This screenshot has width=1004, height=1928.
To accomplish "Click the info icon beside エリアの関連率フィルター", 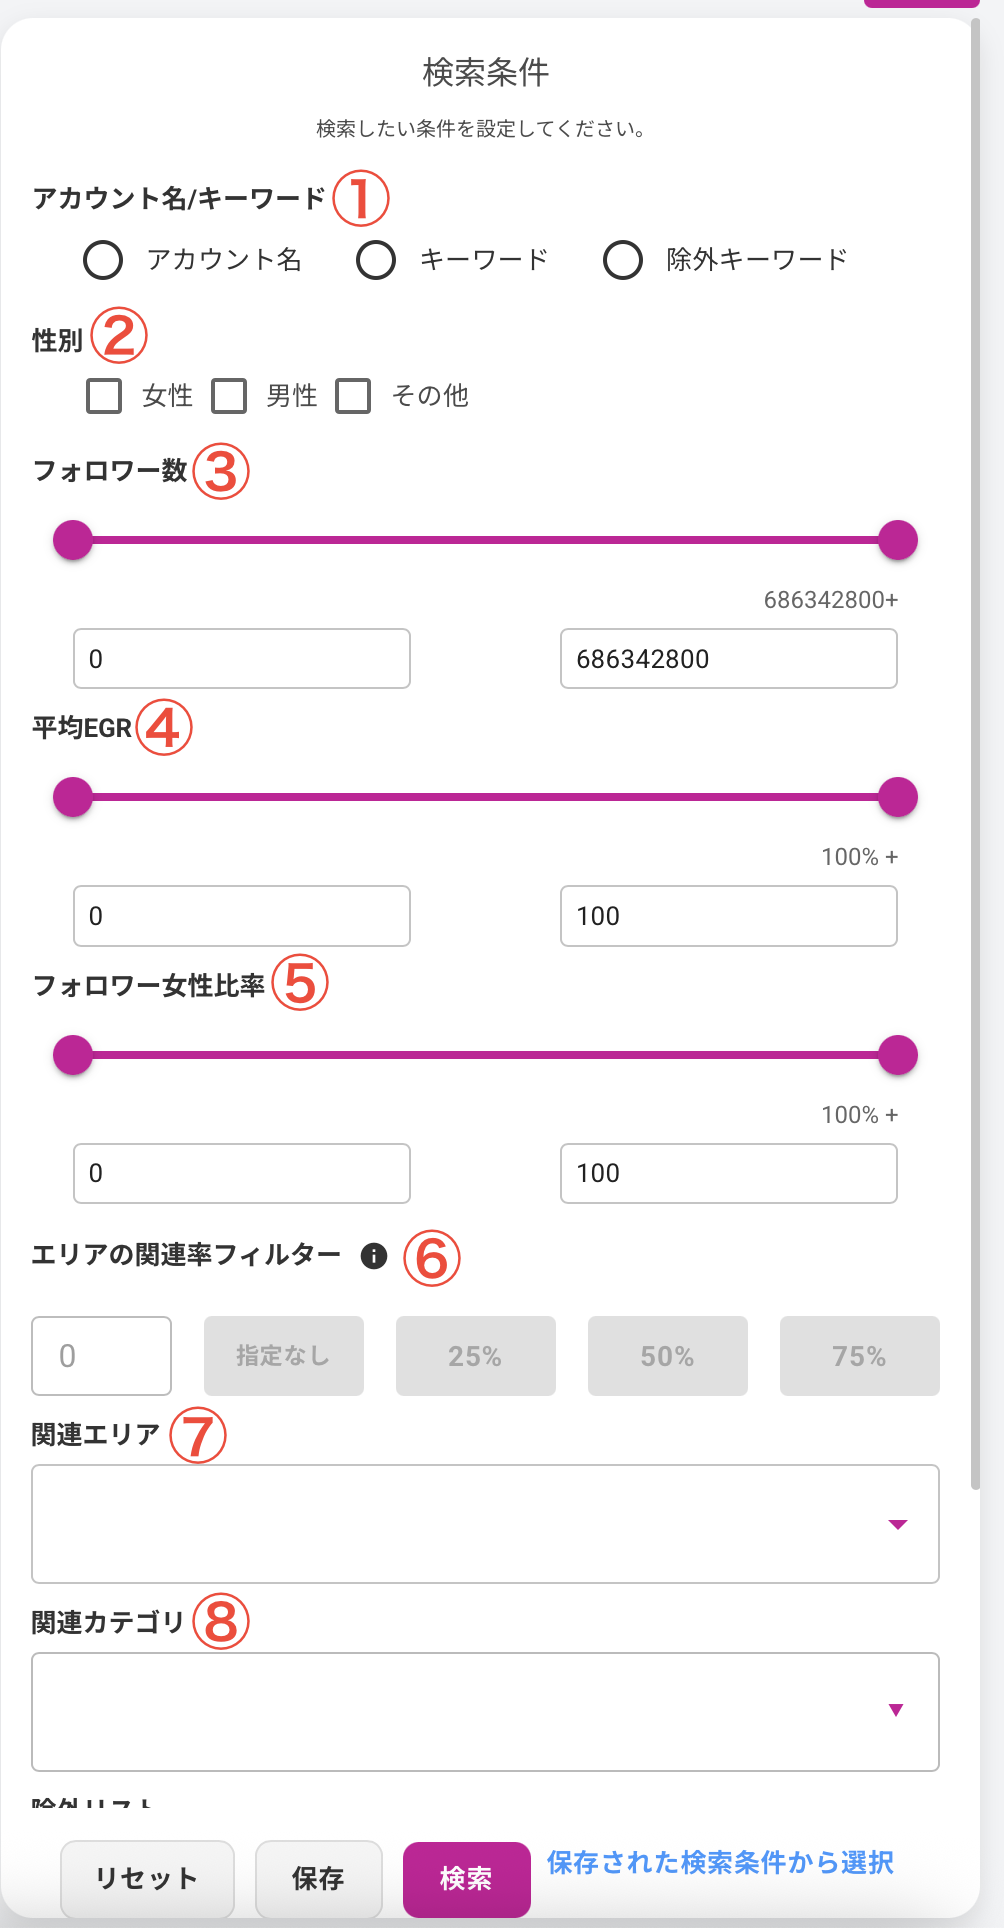I will coord(374,1256).
